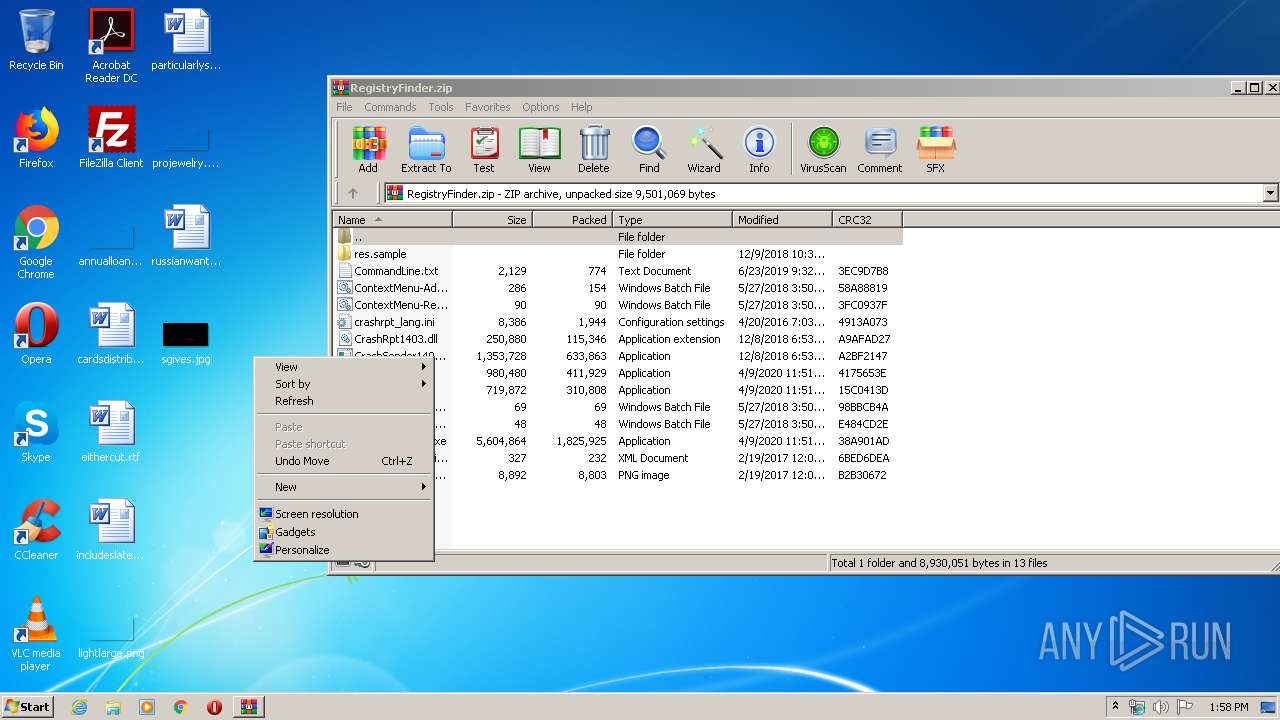Sort file list by Name column

pyautogui.click(x=393, y=220)
